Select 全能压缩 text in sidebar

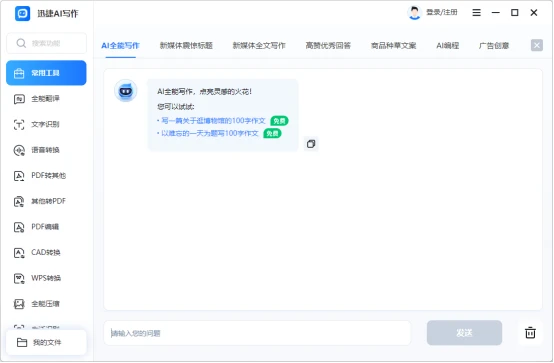pyautogui.click(x=46, y=304)
